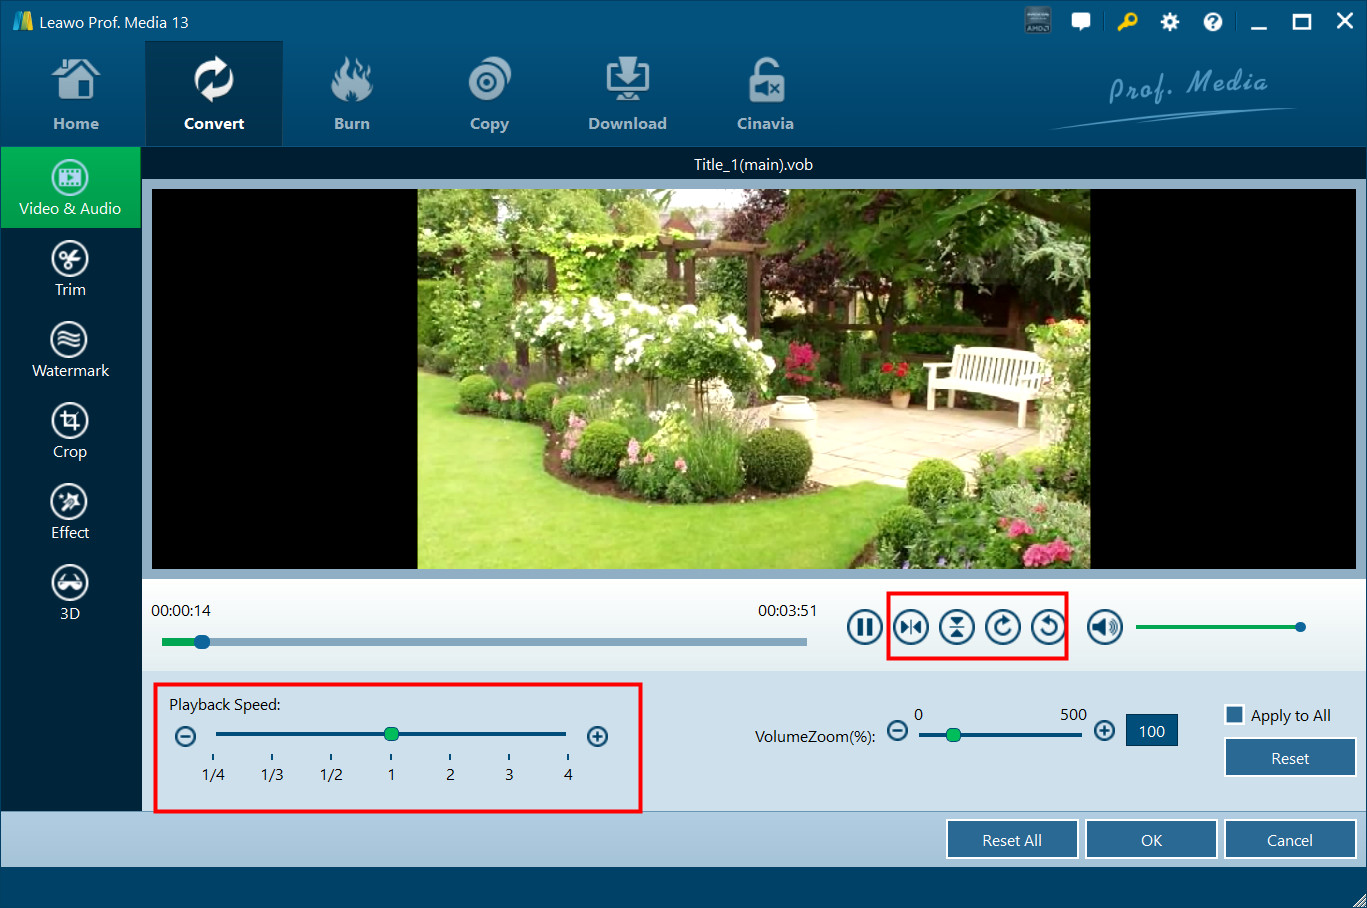1367x908 pixels.
Task: Flip the video vertically
Action: point(957,627)
